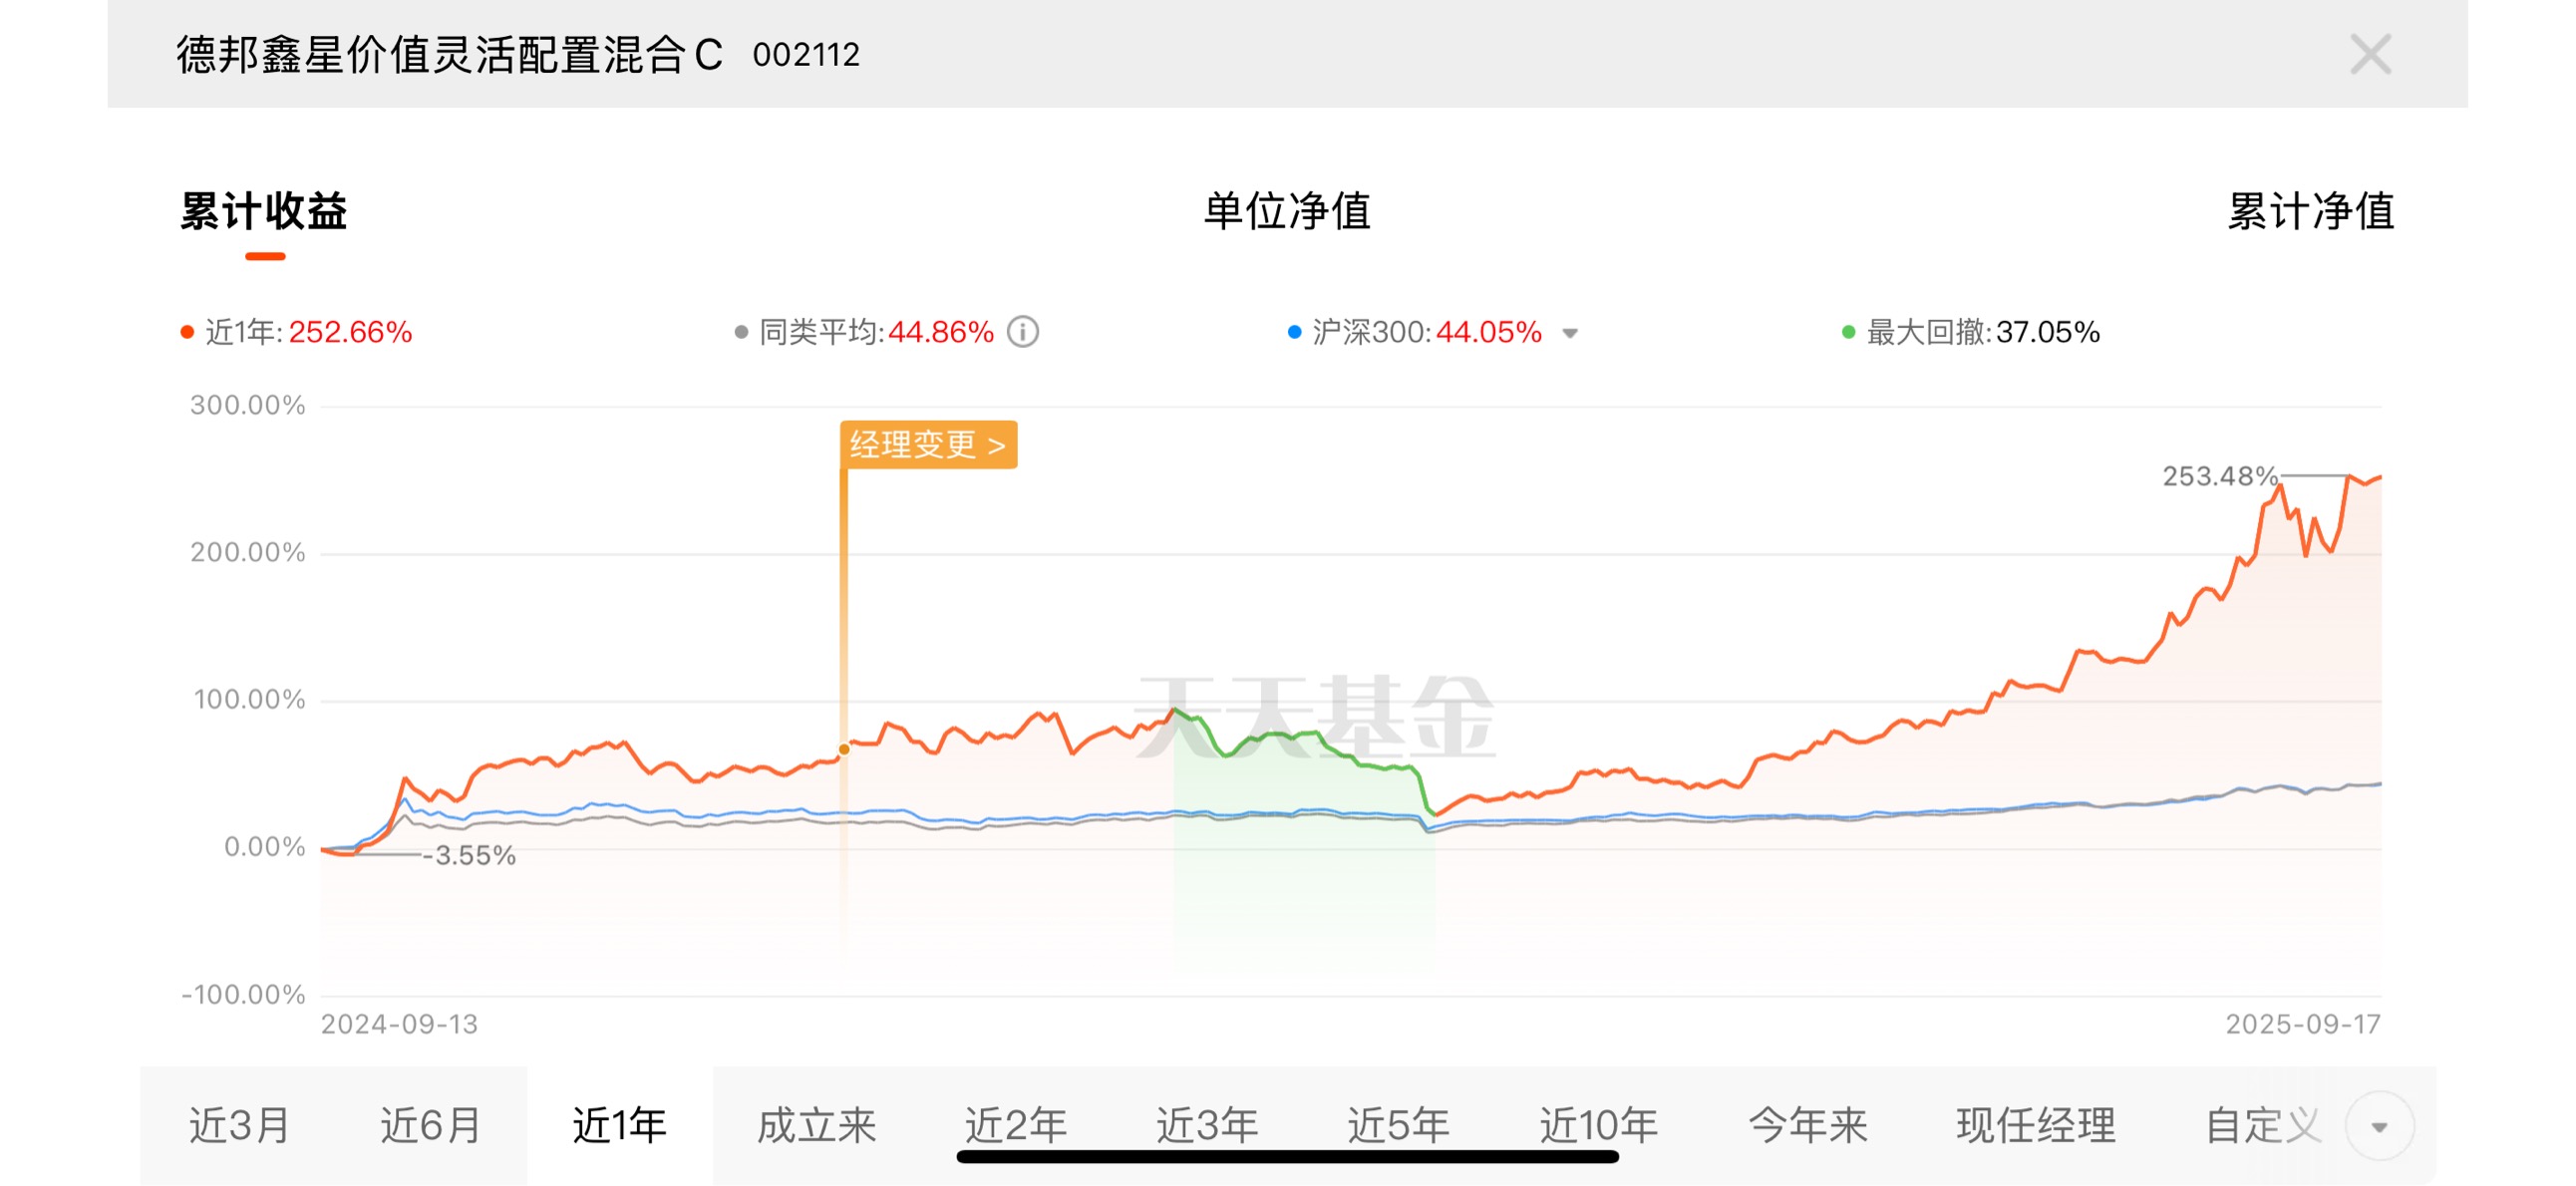Toggle the gray 同类平均 legend dot

point(741,332)
